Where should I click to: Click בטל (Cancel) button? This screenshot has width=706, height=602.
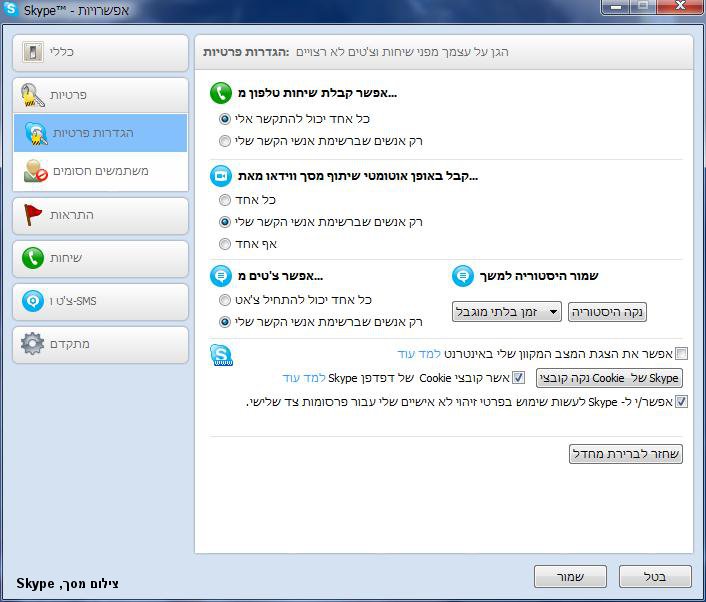[x=655, y=577]
